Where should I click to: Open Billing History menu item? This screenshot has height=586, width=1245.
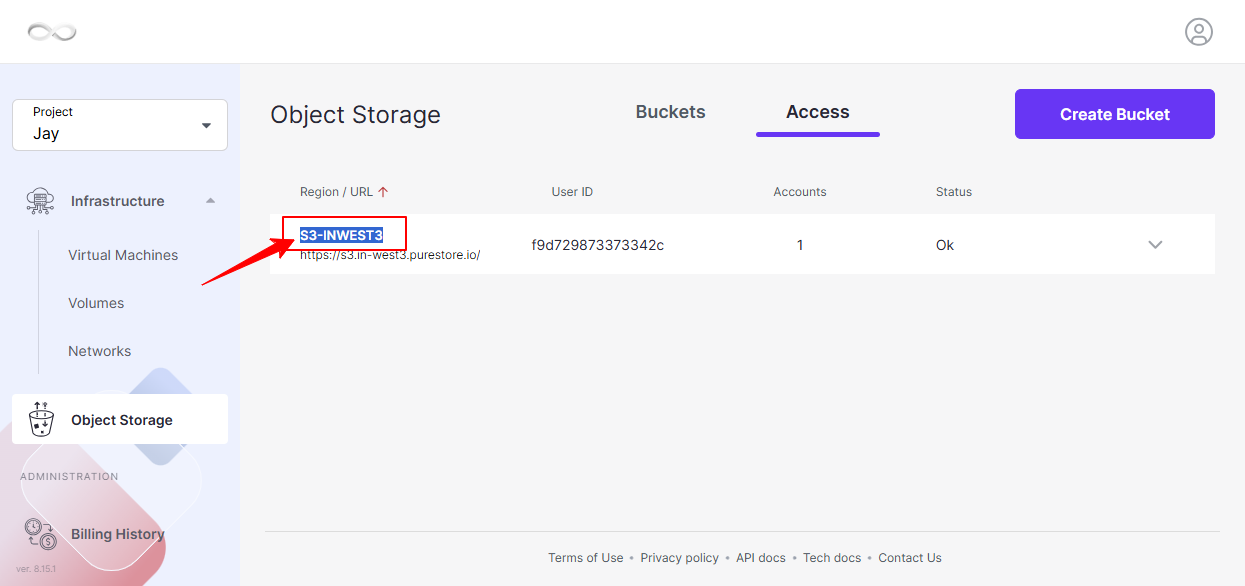coord(118,534)
